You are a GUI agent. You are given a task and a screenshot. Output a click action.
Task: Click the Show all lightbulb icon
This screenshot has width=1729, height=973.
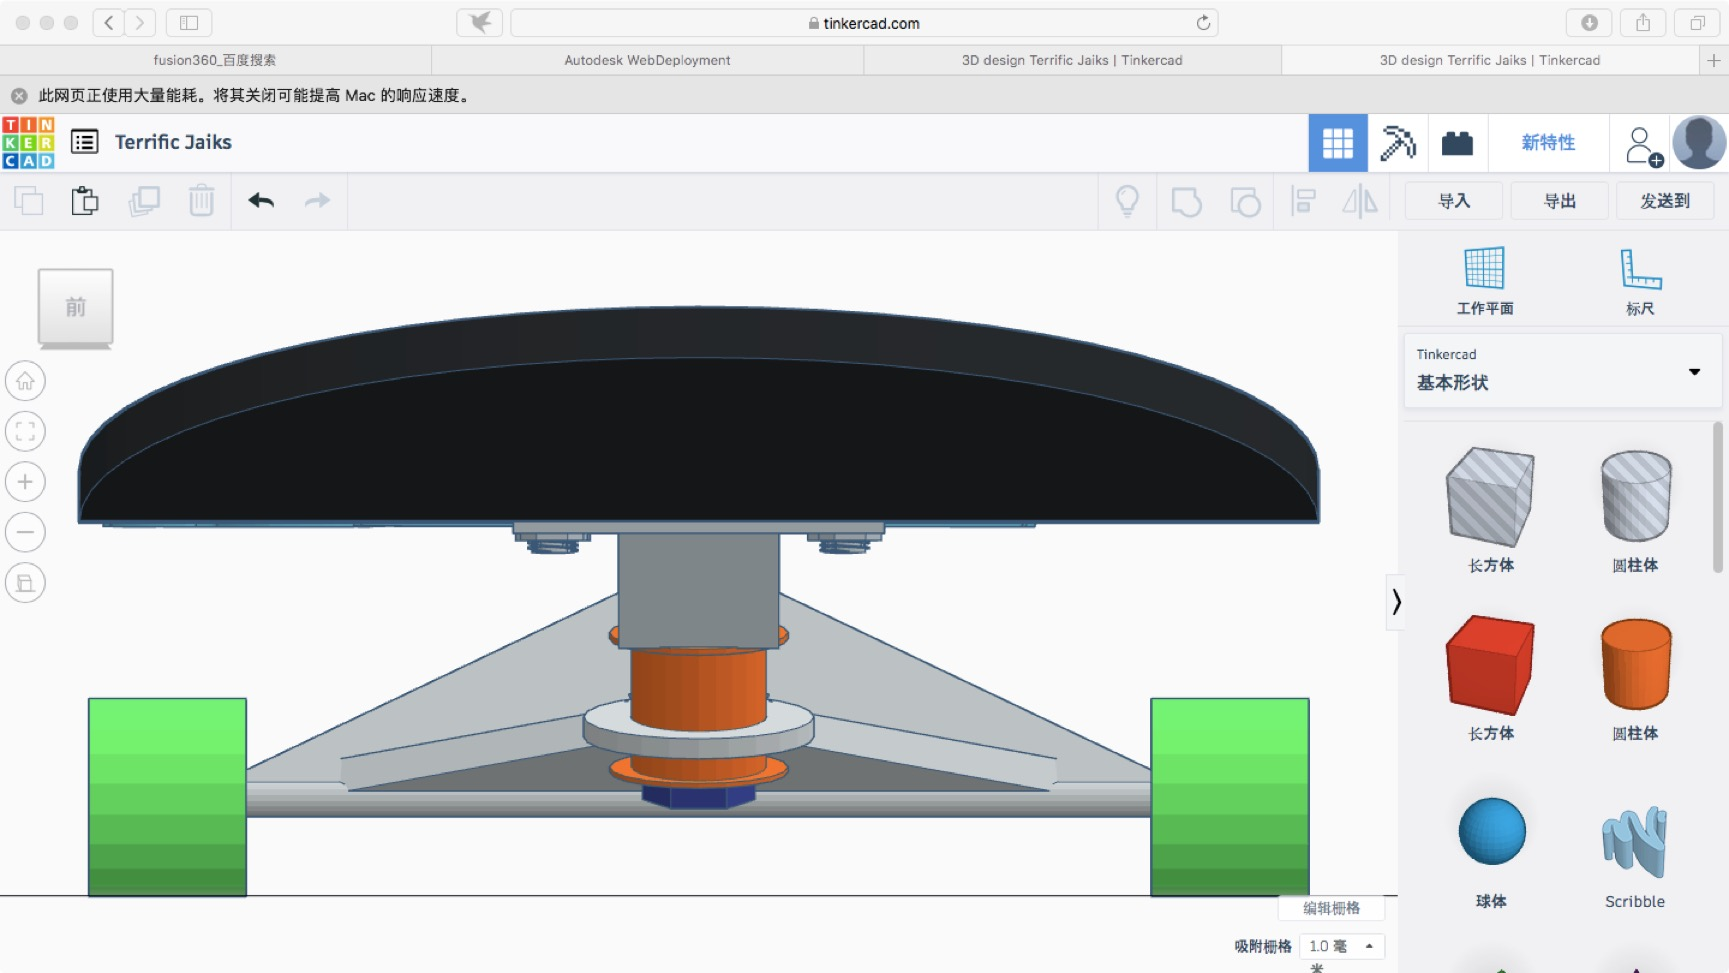coord(1127,201)
